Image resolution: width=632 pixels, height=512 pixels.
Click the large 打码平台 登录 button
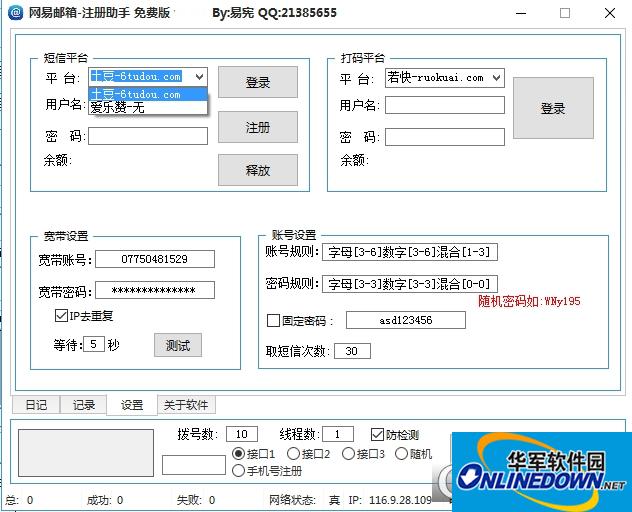[x=553, y=108]
